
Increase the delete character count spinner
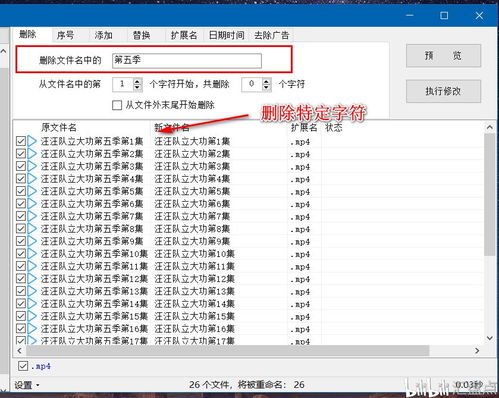(x=266, y=81)
